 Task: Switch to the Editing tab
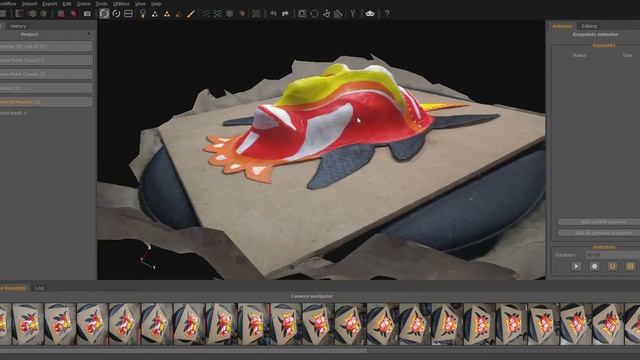point(589,26)
